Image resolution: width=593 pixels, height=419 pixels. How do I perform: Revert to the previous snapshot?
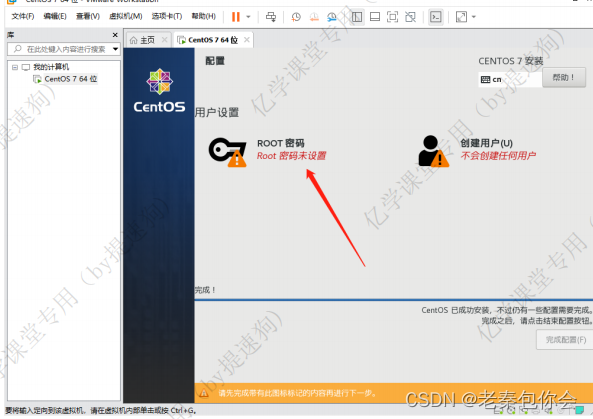coord(314,17)
